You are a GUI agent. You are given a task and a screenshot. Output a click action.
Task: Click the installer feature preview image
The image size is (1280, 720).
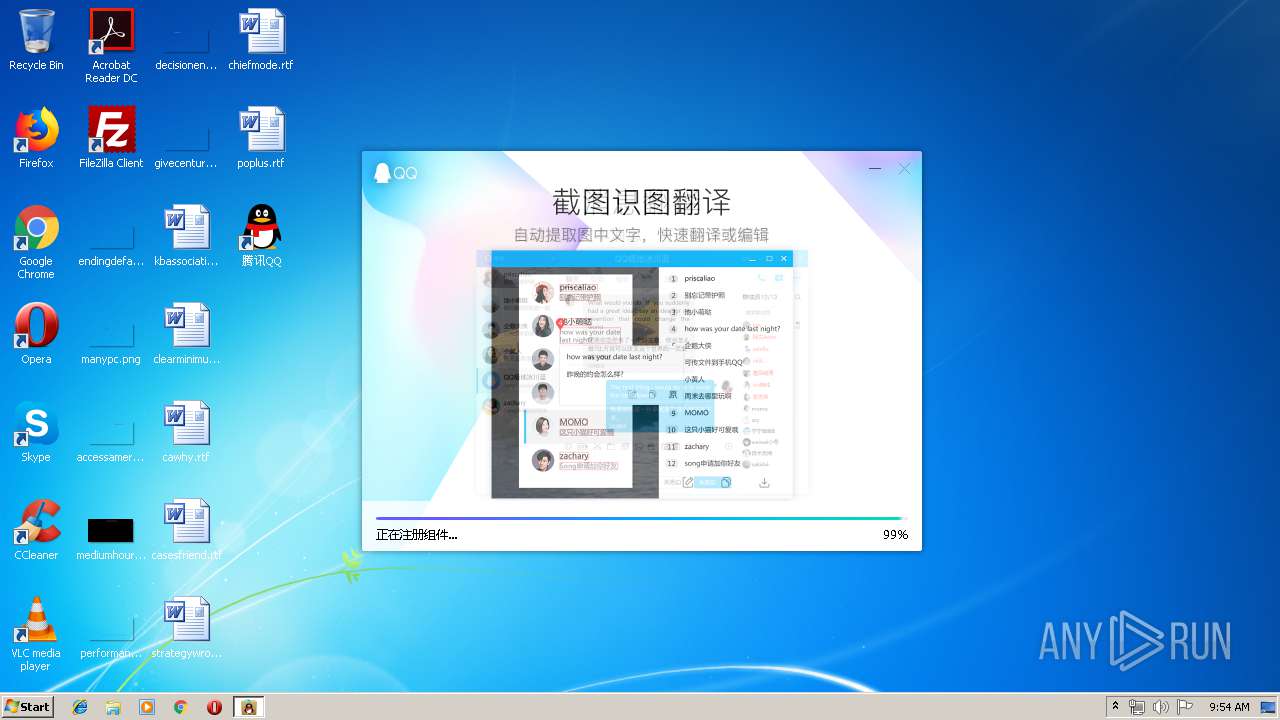pos(642,374)
